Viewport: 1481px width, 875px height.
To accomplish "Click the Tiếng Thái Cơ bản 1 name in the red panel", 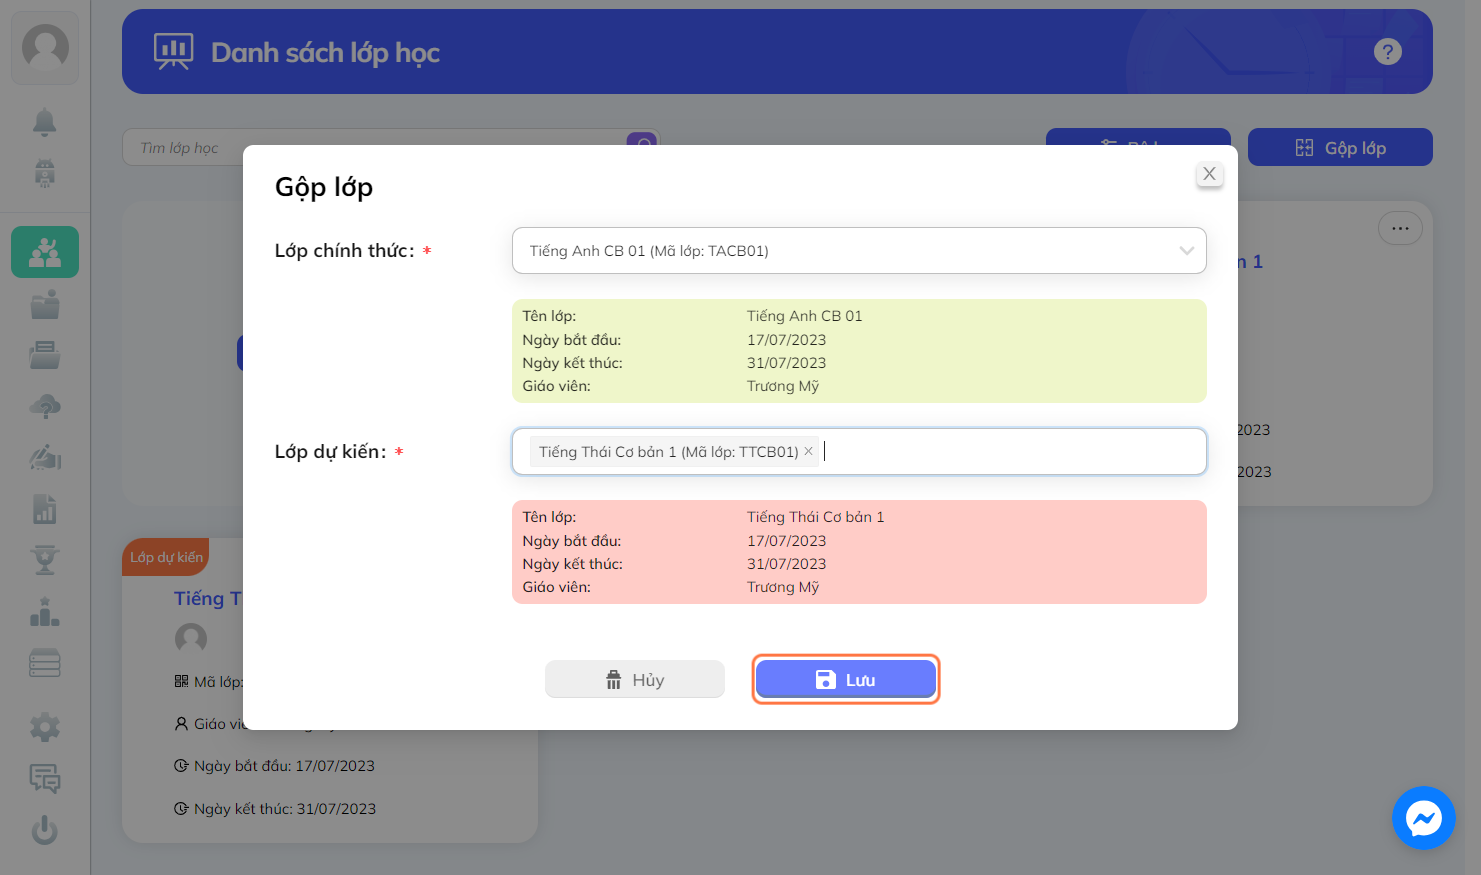I will [815, 517].
